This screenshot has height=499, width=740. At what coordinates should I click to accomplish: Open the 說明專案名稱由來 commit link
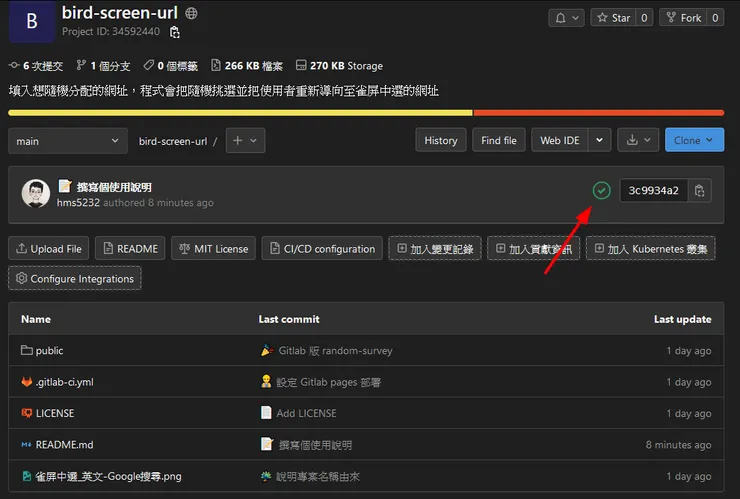(x=318, y=476)
